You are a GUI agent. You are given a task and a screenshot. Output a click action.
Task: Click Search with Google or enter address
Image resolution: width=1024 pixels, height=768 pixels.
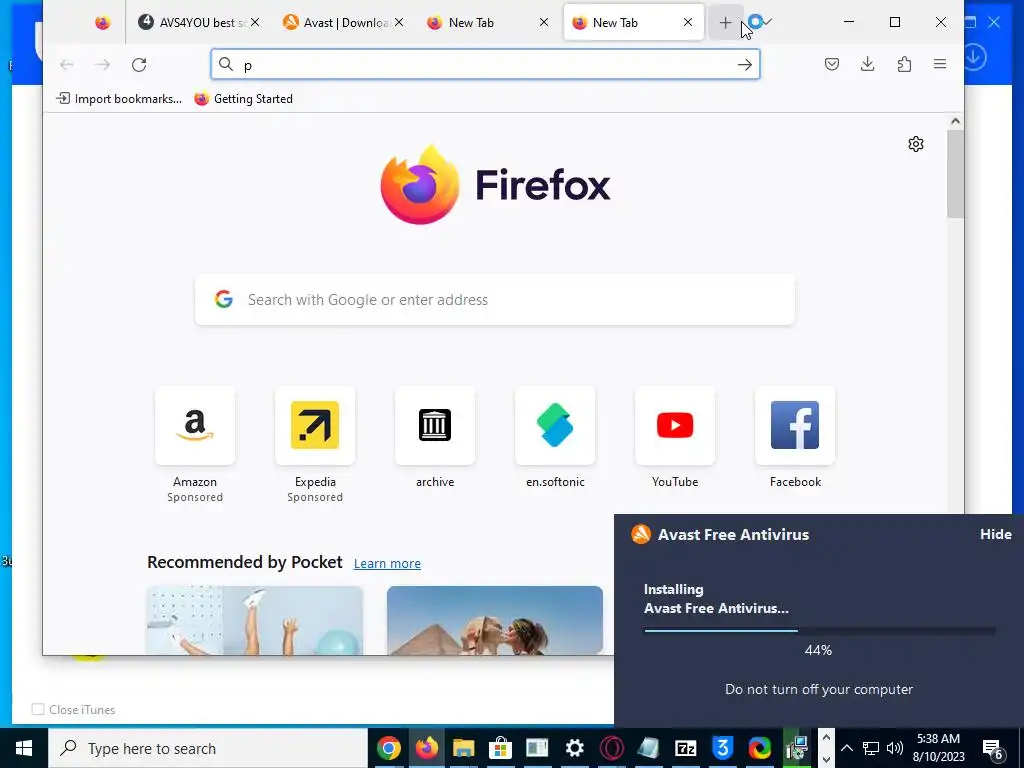[x=495, y=300]
